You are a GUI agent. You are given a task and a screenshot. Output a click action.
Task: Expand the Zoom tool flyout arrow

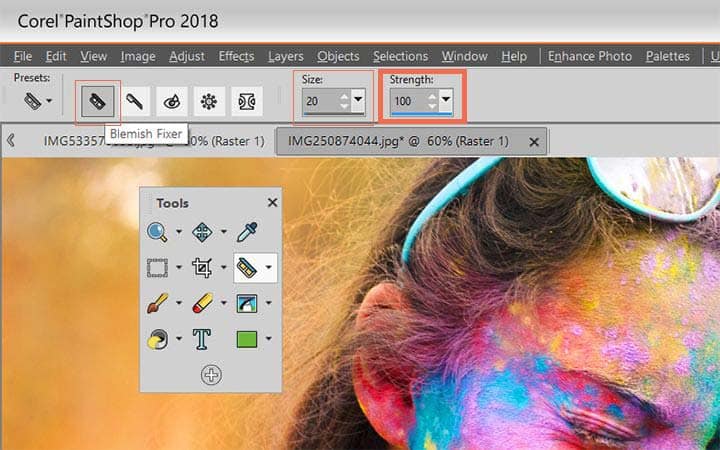(x=179, y=232)
